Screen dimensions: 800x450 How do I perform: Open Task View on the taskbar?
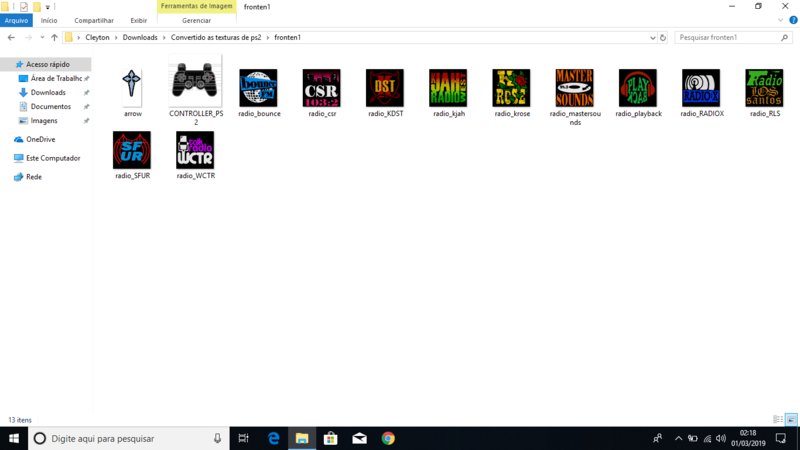pyautogui.click(x=244, y=438)
